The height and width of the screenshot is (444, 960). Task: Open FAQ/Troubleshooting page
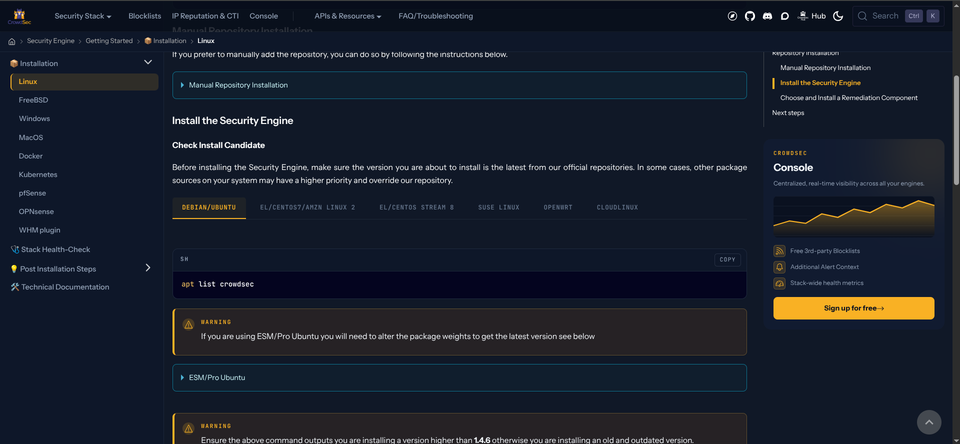coord(435,16)
